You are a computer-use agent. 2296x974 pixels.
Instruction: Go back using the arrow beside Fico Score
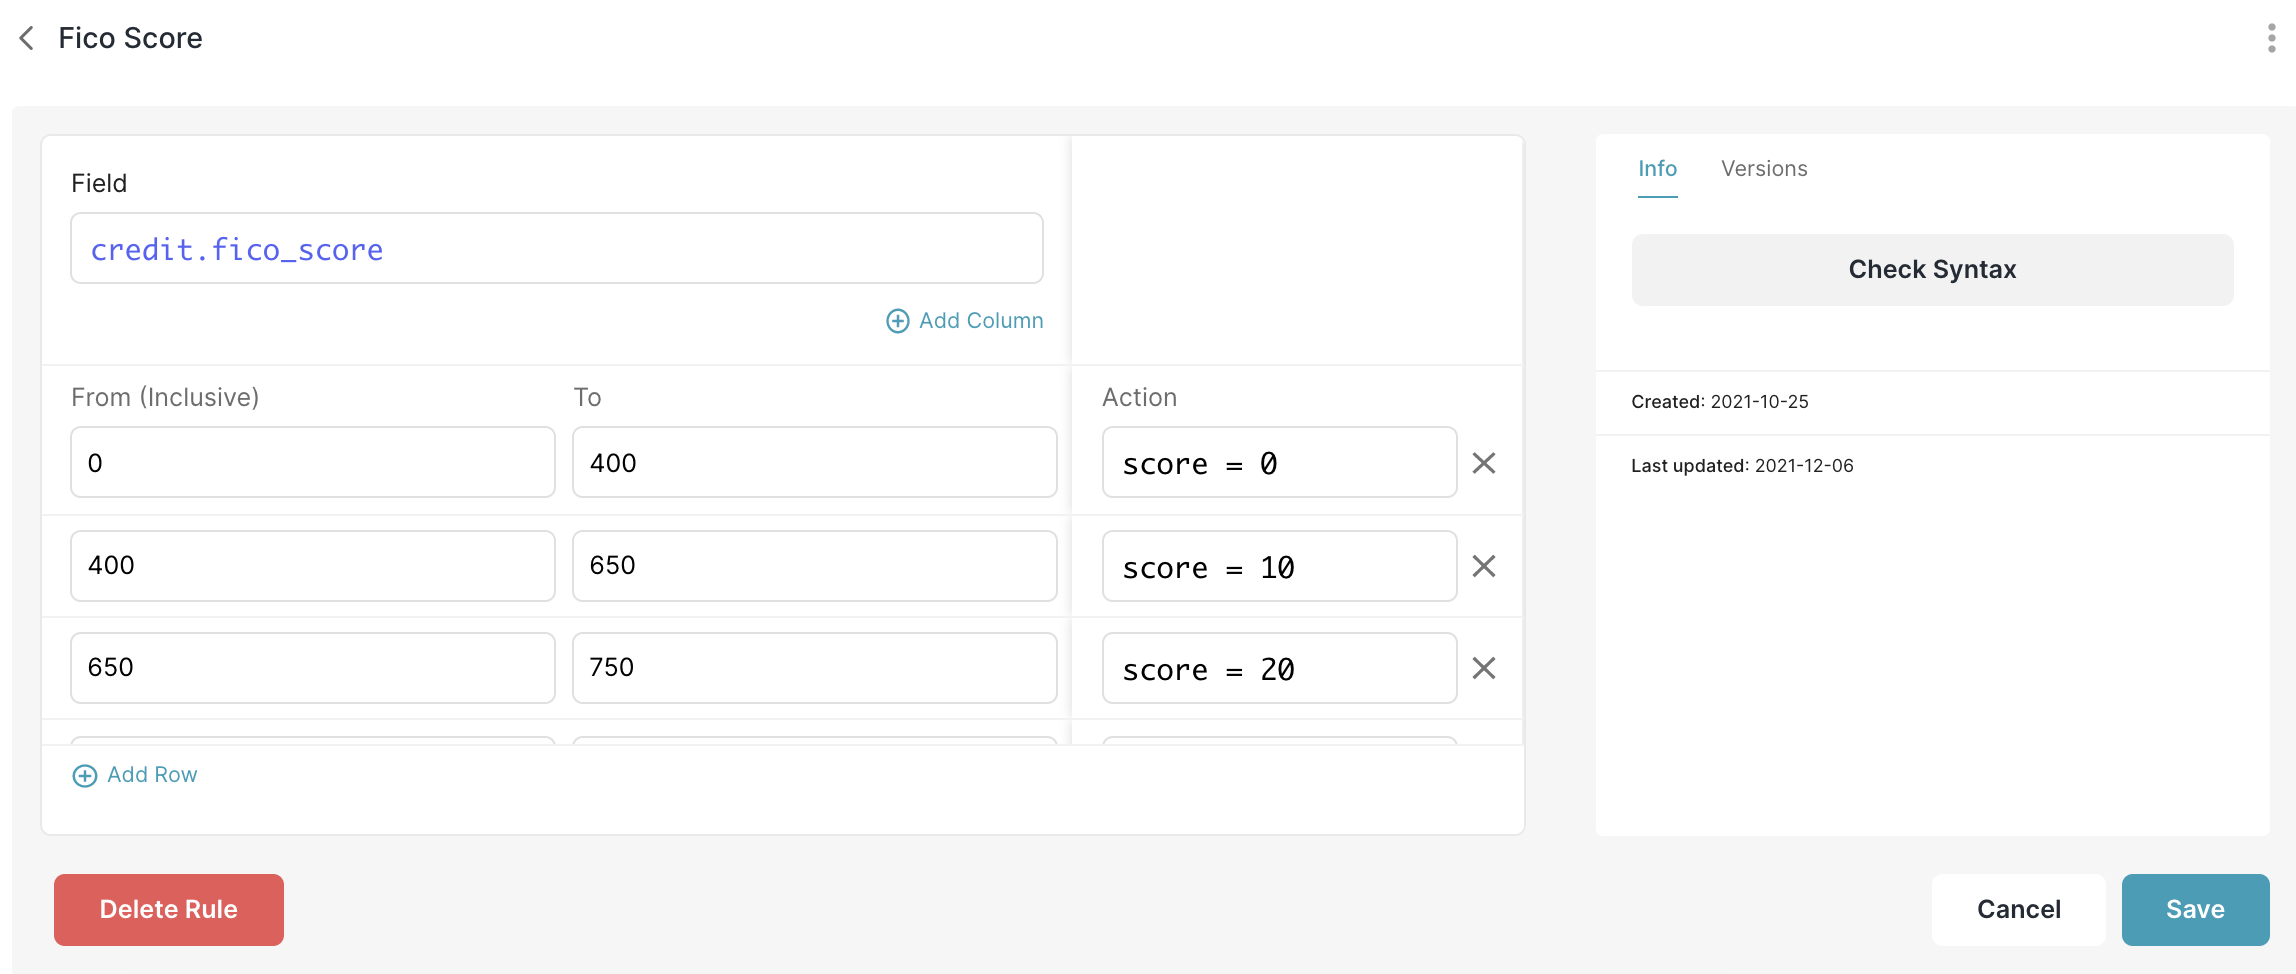[x=27, y=38]
